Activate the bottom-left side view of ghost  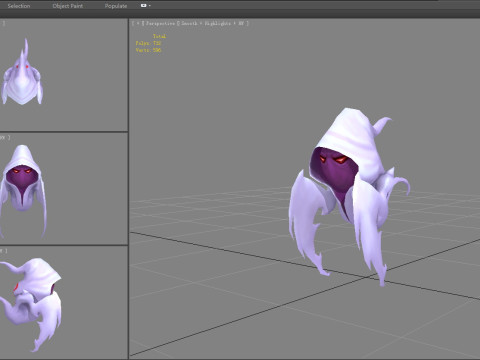63,303
